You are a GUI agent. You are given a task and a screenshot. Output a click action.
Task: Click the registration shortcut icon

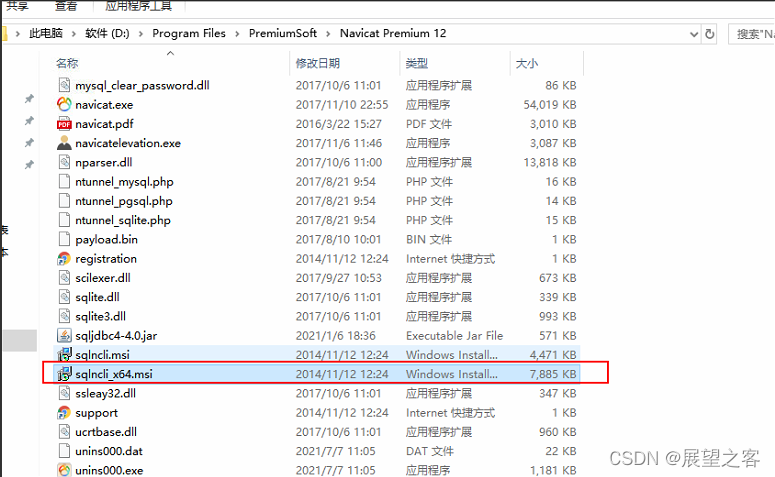coord(64,259)
